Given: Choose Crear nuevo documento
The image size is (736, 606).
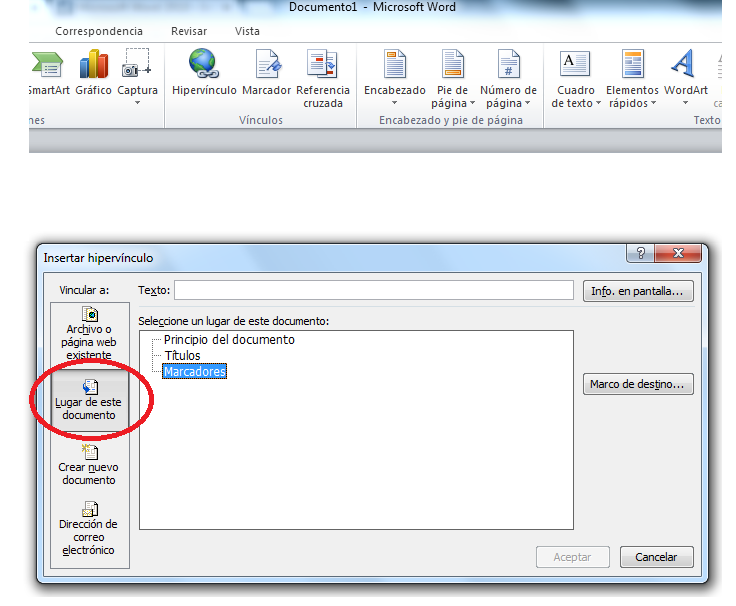Looking at the screenshot, I should click(89, 465).
